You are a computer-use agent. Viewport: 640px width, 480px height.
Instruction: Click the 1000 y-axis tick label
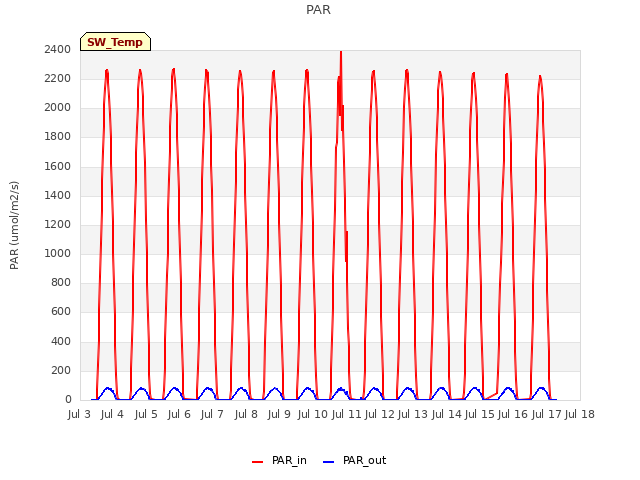click(x=58, y=253)
